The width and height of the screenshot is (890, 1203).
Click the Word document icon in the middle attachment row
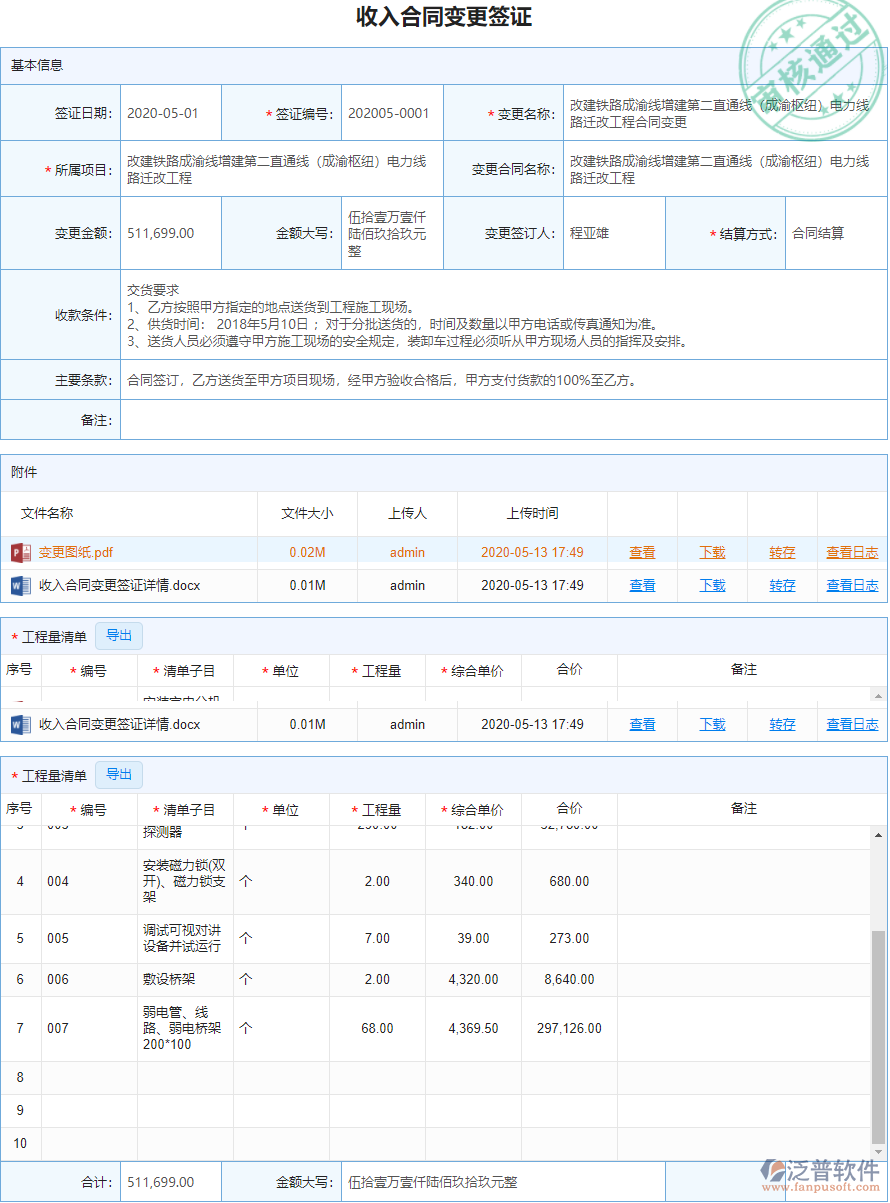pos(21,724)
